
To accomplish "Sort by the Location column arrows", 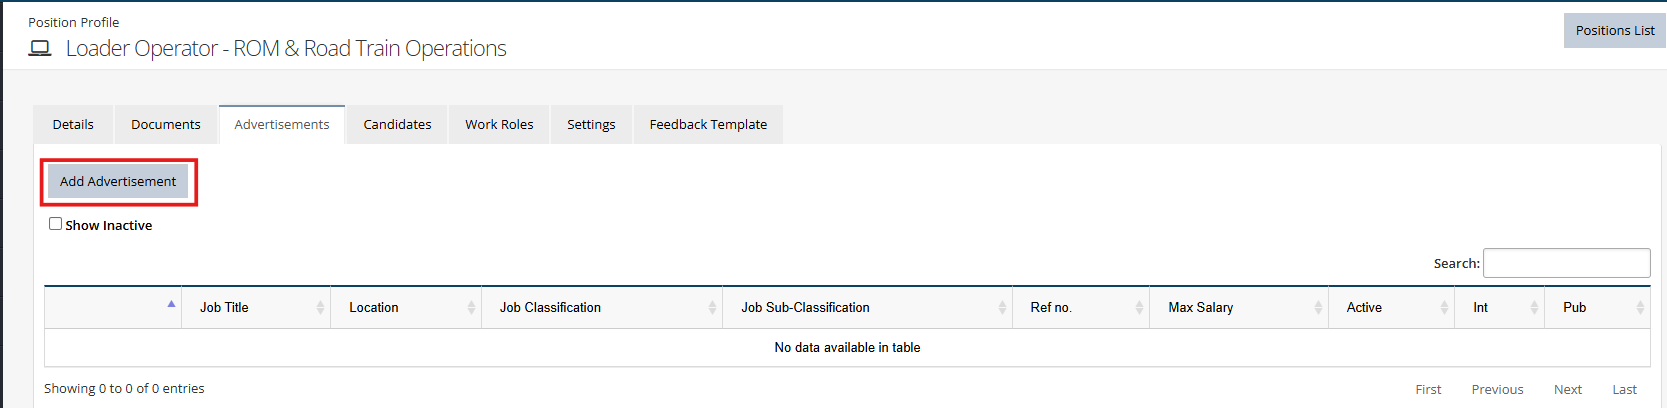I will [471, 308].
